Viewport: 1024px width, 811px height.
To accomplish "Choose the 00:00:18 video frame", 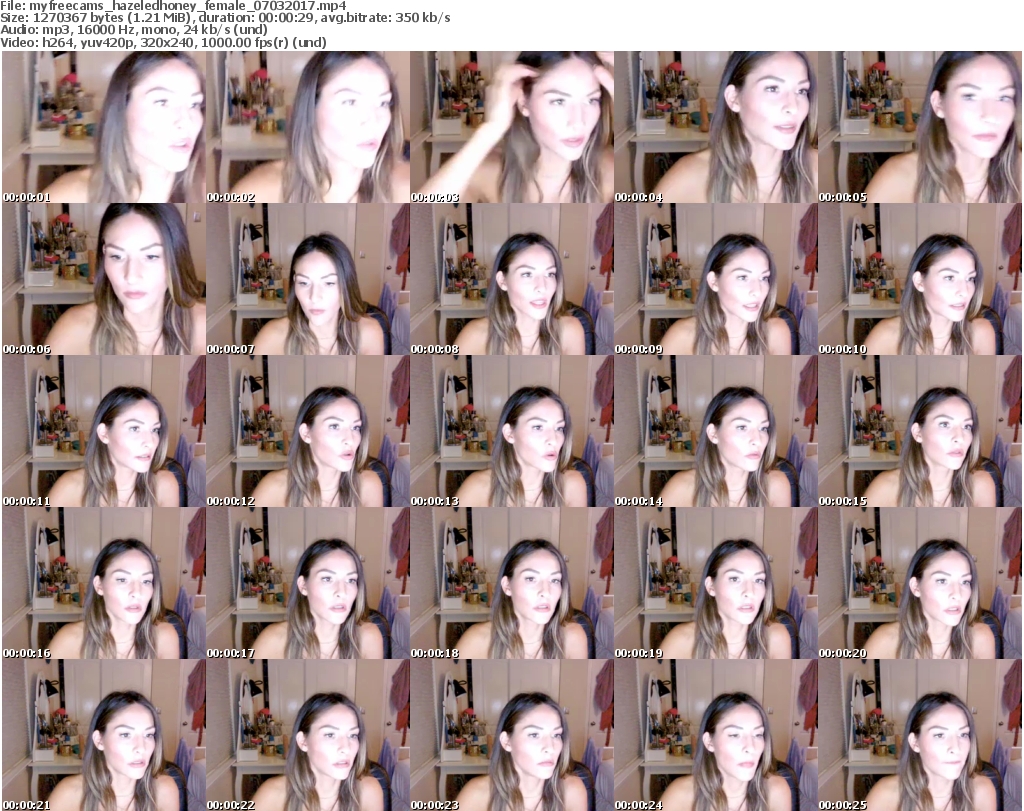I will [512, 583].
